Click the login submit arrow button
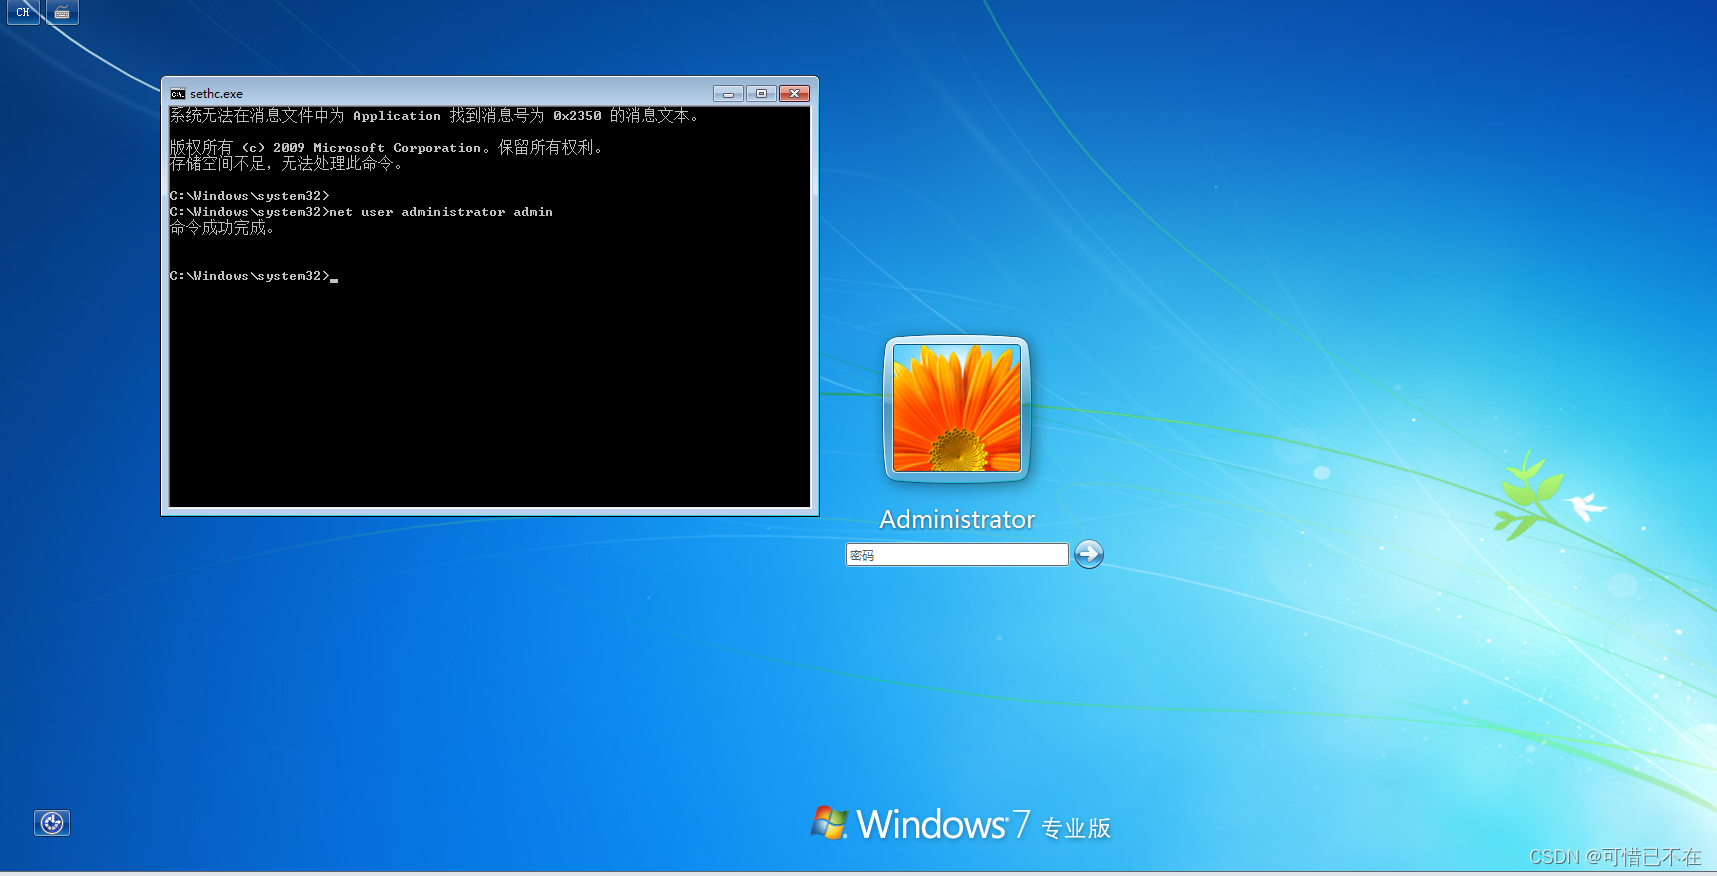Screen dimensions: 1717x876 (x=1088, y=554)
